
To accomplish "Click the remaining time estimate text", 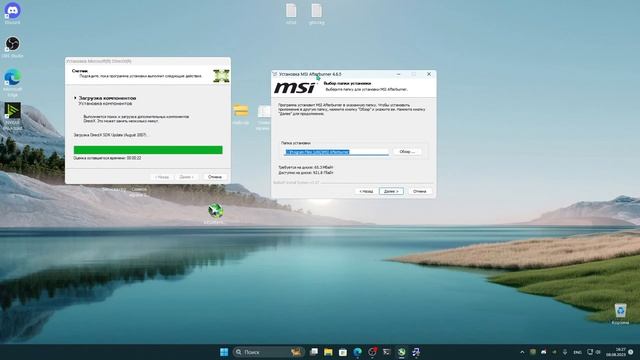I will 107,158.
